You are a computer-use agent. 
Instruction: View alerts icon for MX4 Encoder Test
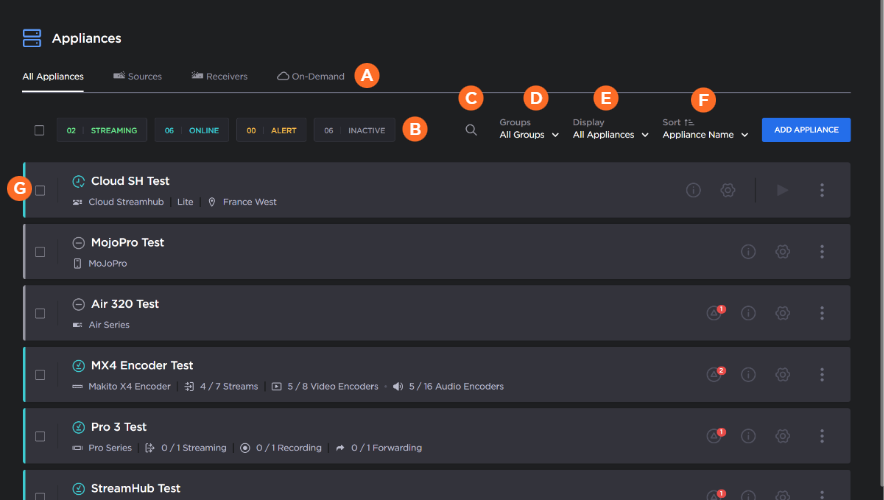714,375
